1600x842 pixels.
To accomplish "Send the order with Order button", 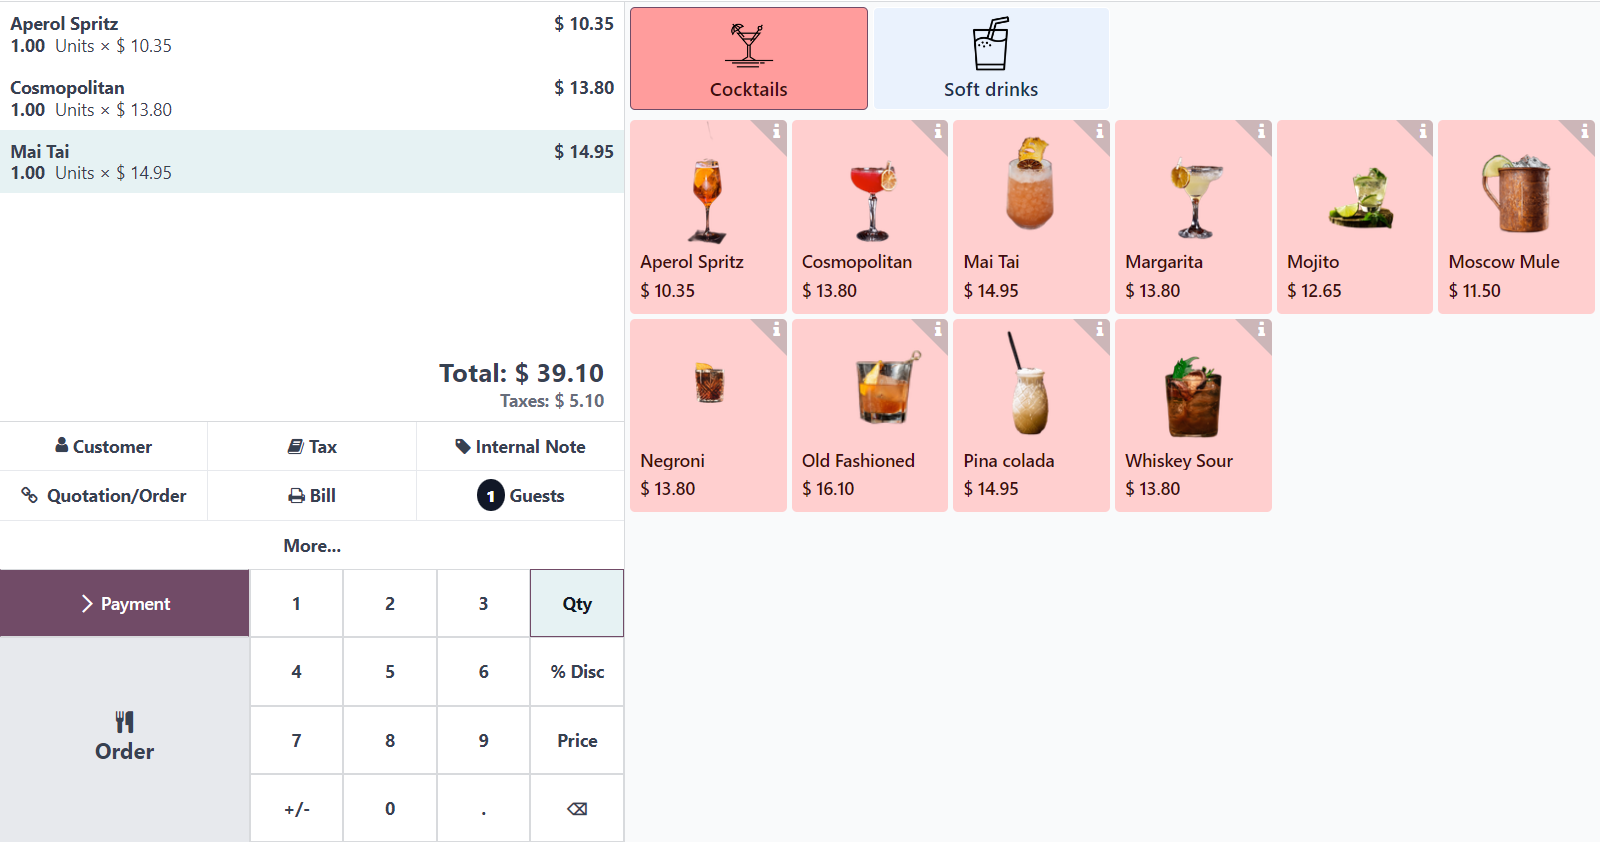I will click(x=125, y=738).
